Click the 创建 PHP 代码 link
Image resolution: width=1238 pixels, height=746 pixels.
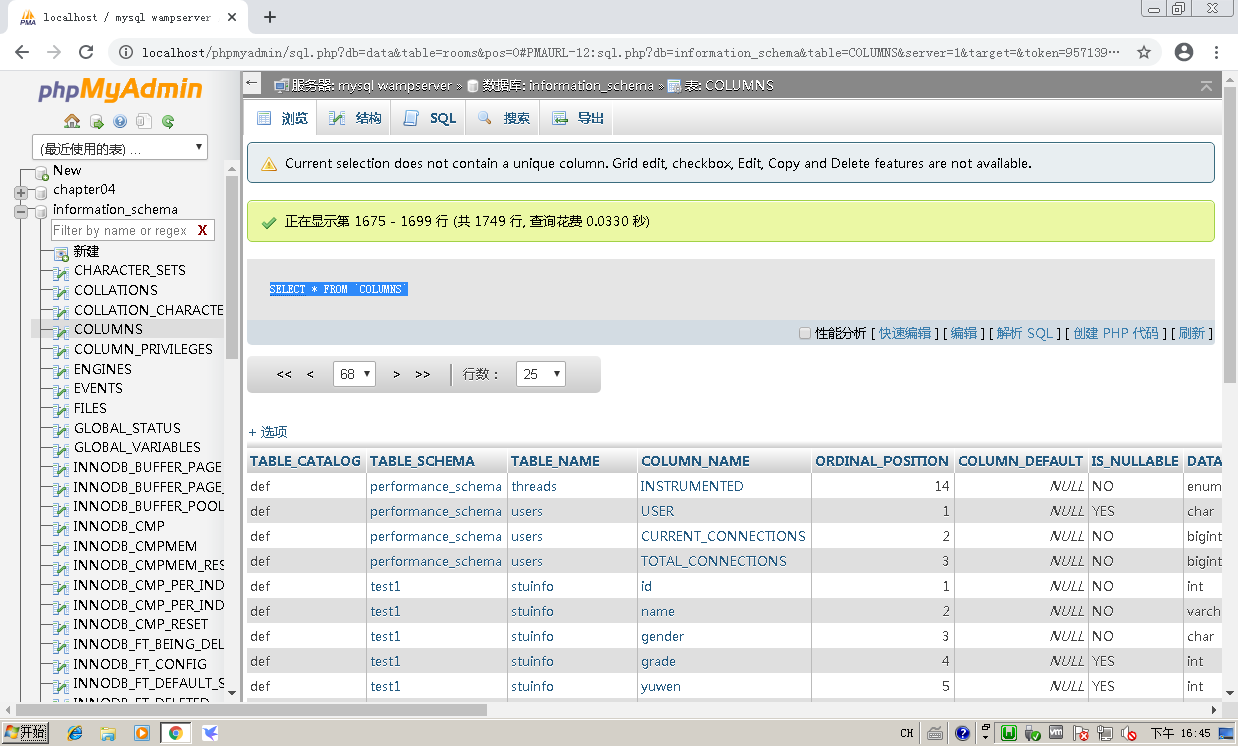click(x=1116, y=333)
